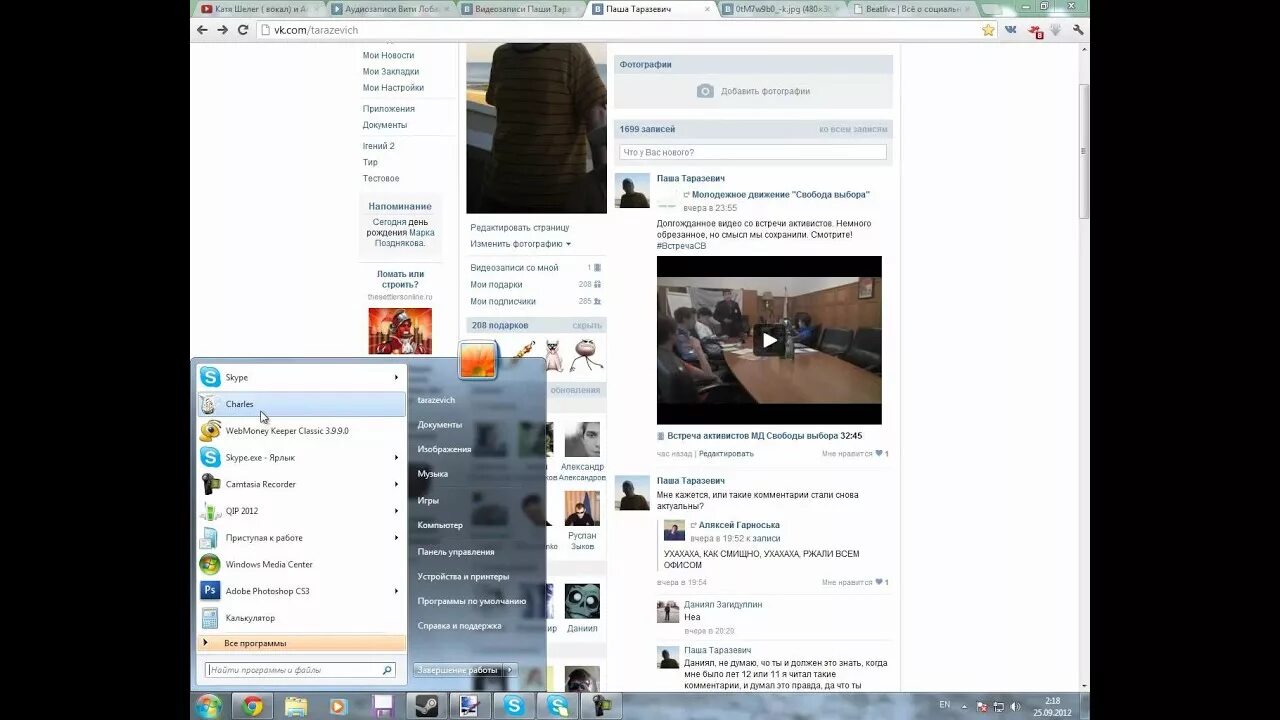Expand the Adobe Photoshop CS3 jump list arrow
1280x720 pixels.
point(396,591)
